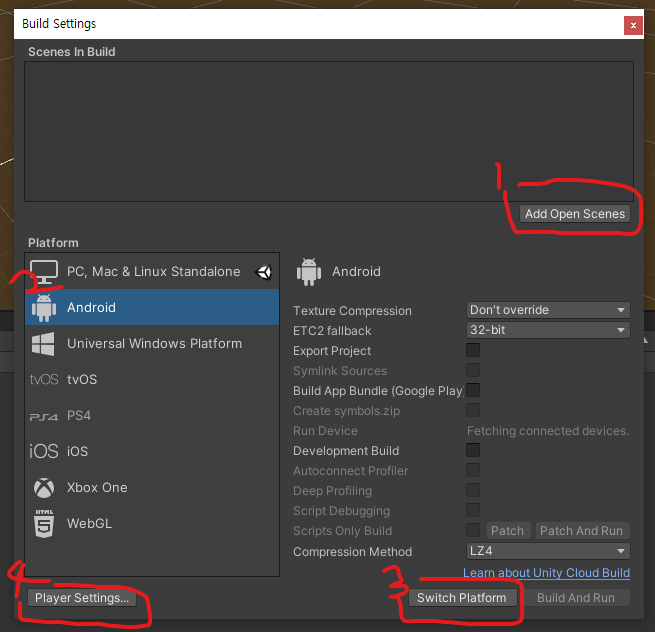
Task: Click the large Android icon in the settings header
Action: point(309,272)
